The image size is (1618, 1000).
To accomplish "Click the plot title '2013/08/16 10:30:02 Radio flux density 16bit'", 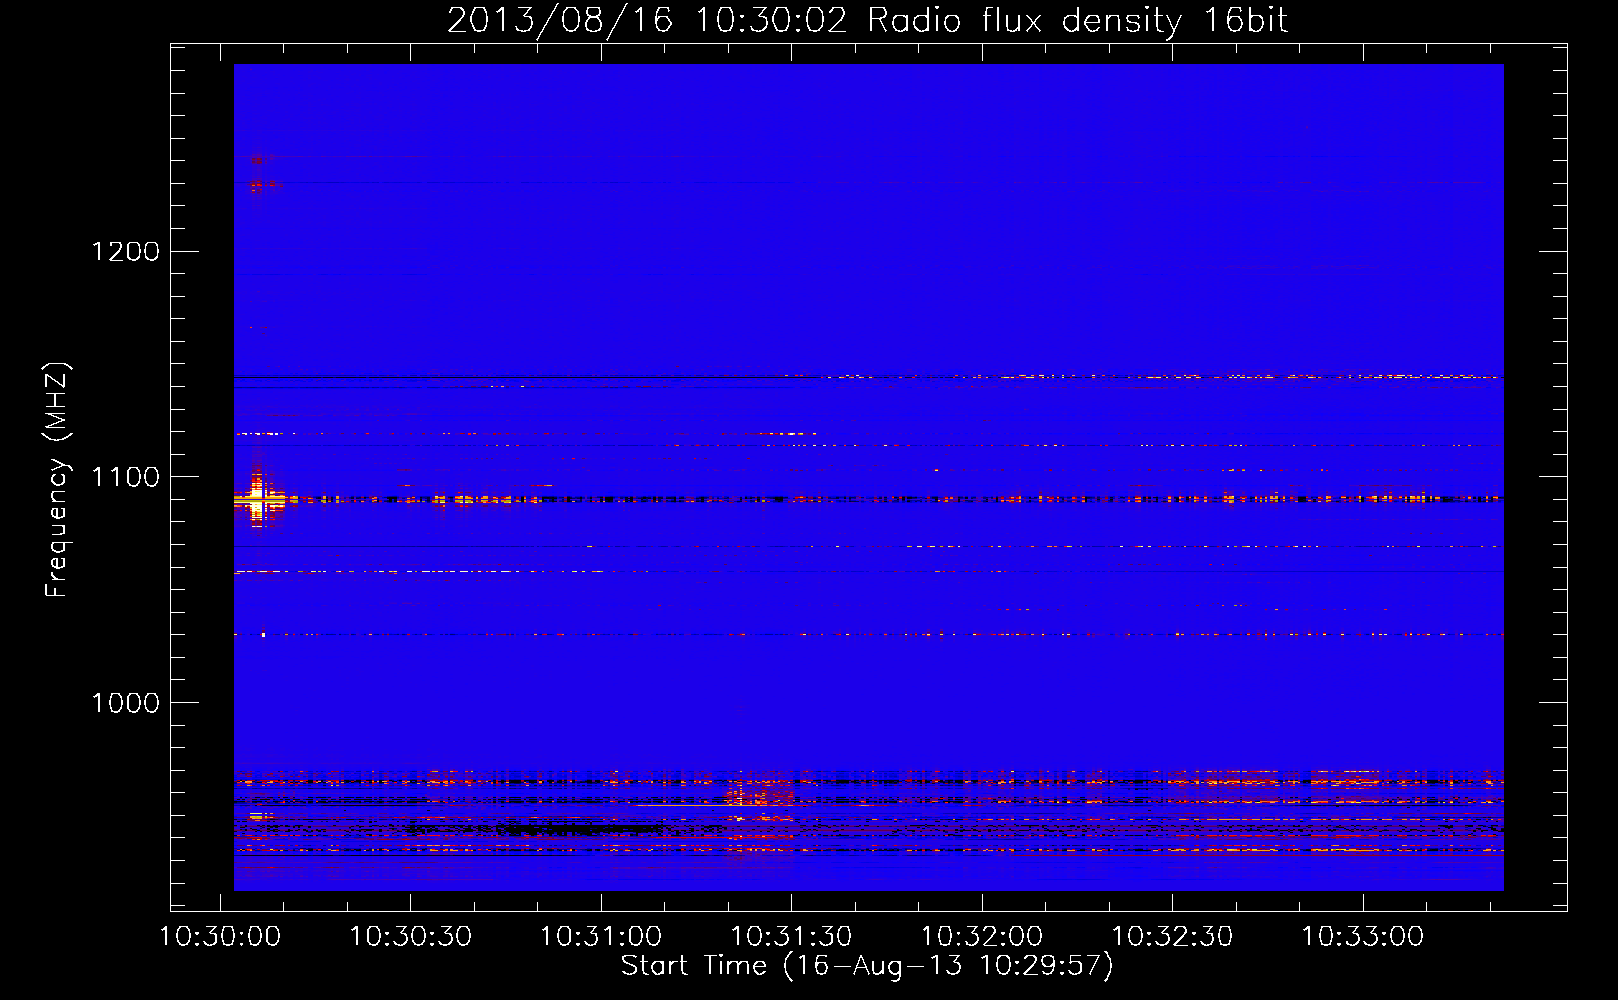I will 867,20.
